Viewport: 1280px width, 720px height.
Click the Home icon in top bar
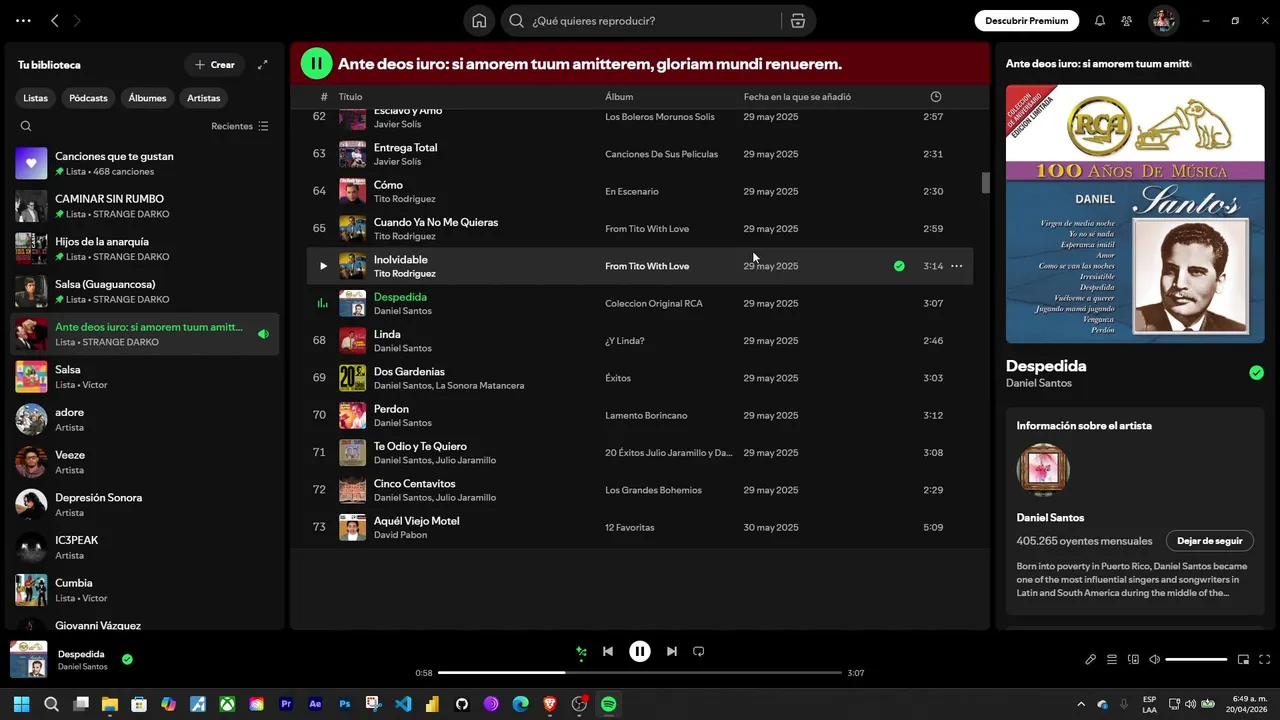pyautogui.click(x=479, y=21)
